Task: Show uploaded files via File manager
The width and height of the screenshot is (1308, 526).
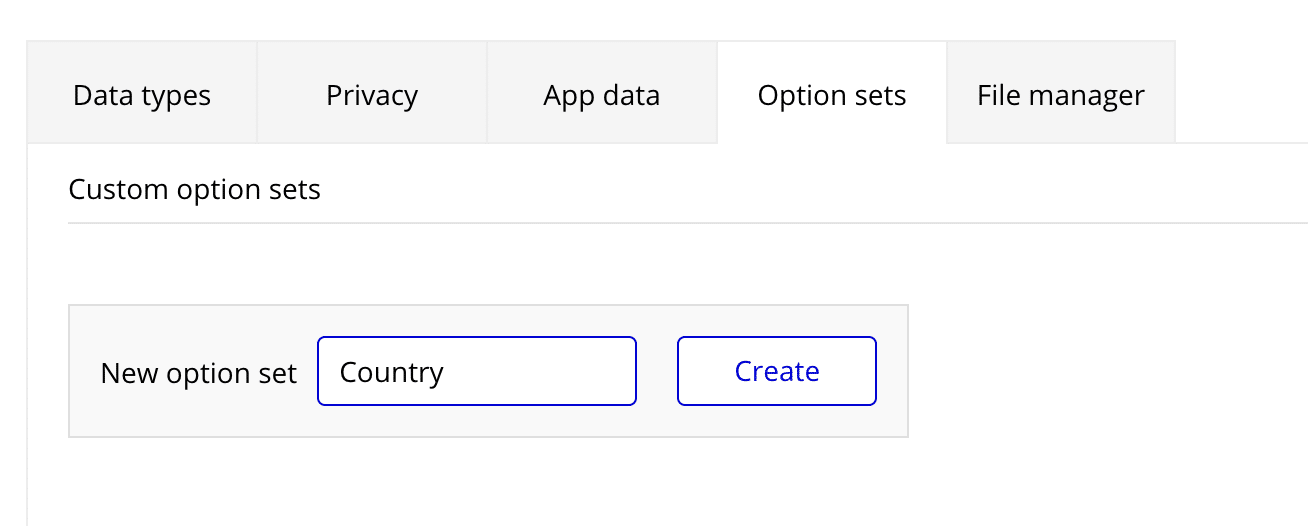Action: tap(1060, 95)
